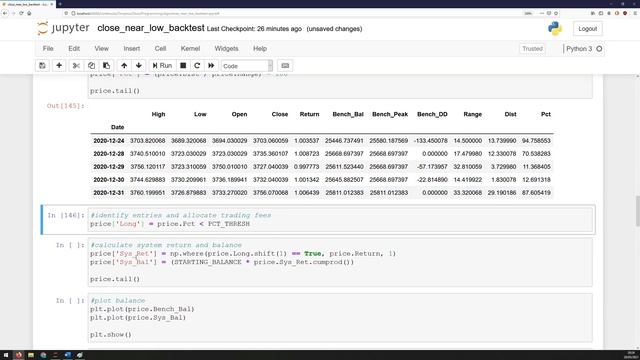Click the Bench_DD column header
This screenshot has height=360, width=640.
(x=432, y=114)
